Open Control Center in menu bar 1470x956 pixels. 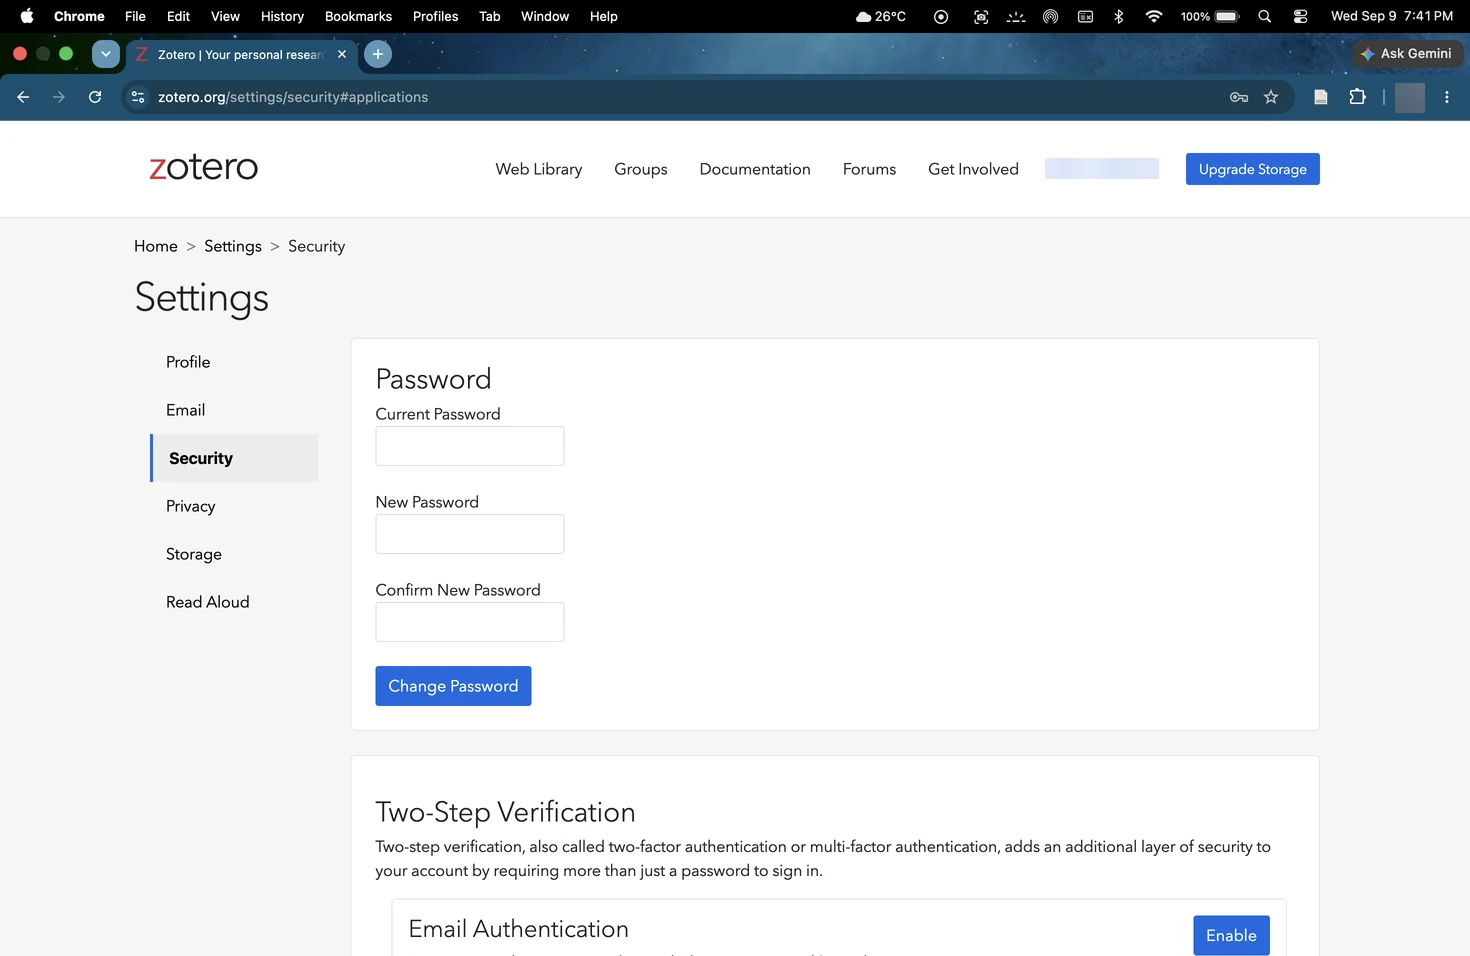coord(1300,16)
